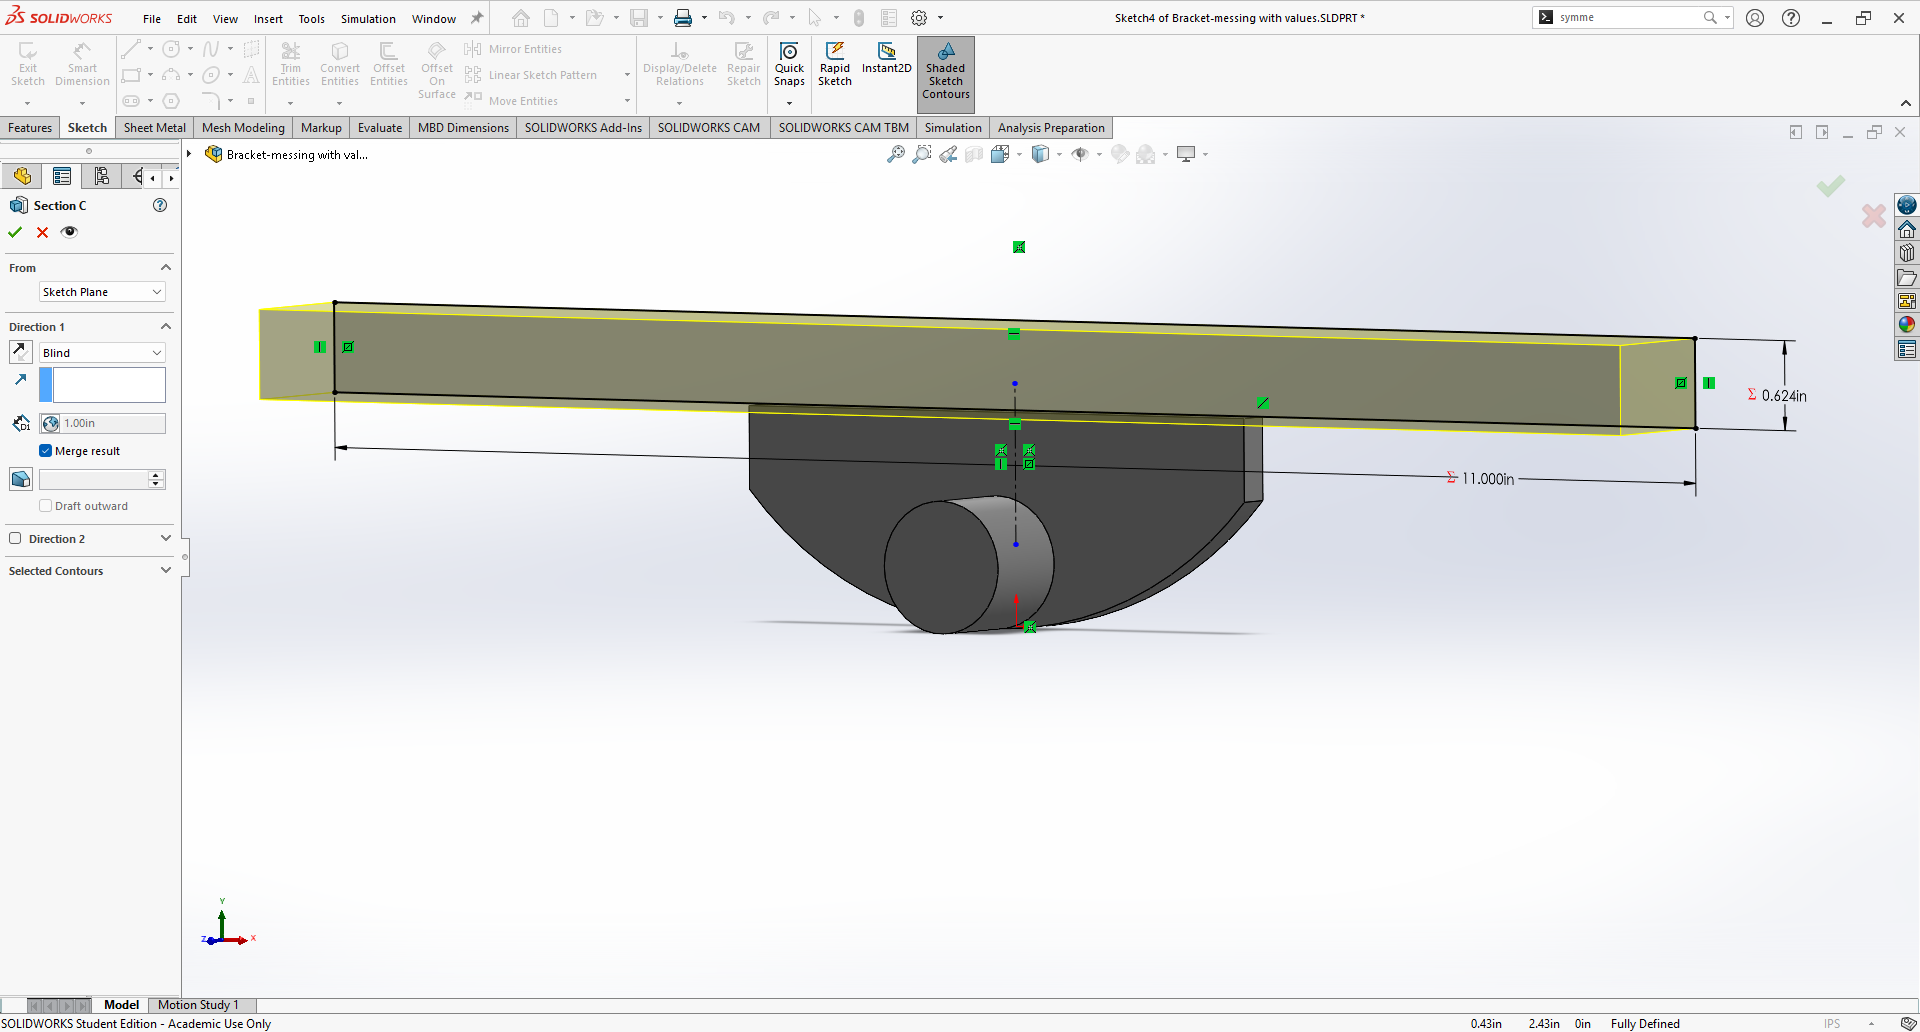Open Display/Delete Relations
Screen dimensions: 1920x1032
pos(680,65)
